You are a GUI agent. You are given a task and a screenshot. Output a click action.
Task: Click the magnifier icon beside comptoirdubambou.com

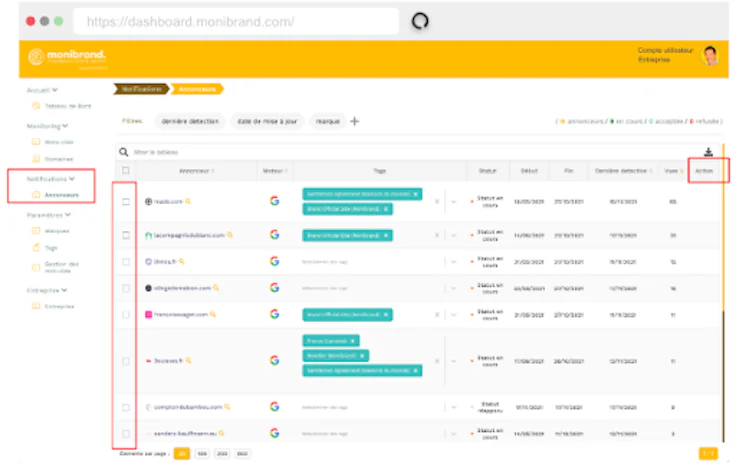[x=227, y=407]
